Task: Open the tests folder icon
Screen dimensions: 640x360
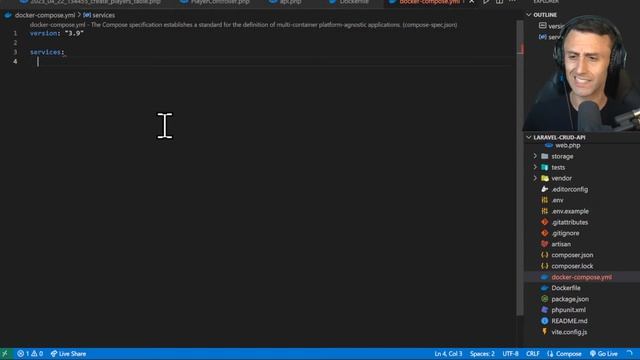Action: pos(544,167)
